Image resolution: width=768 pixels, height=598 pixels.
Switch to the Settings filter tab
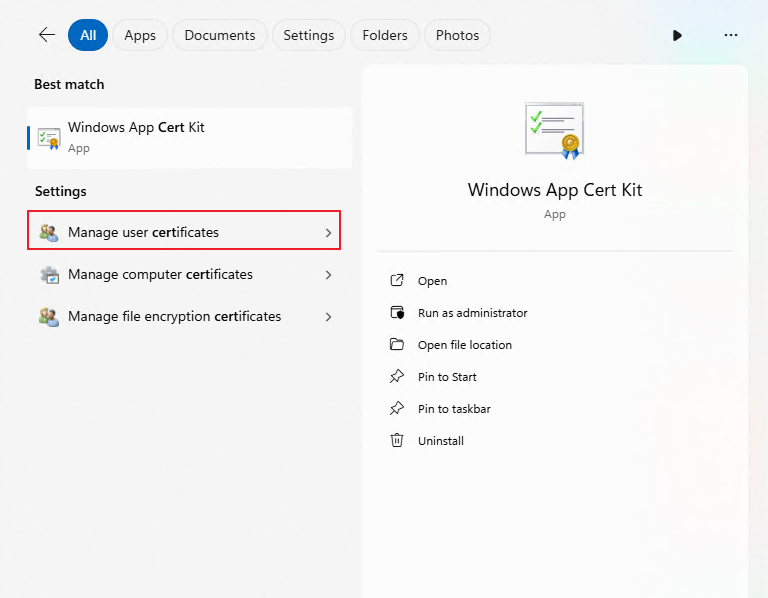click(x=309, y=35)
